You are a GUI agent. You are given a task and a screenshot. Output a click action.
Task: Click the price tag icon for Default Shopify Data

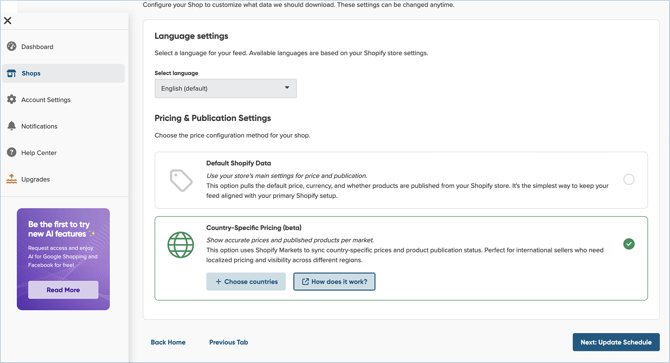[181, 180]
